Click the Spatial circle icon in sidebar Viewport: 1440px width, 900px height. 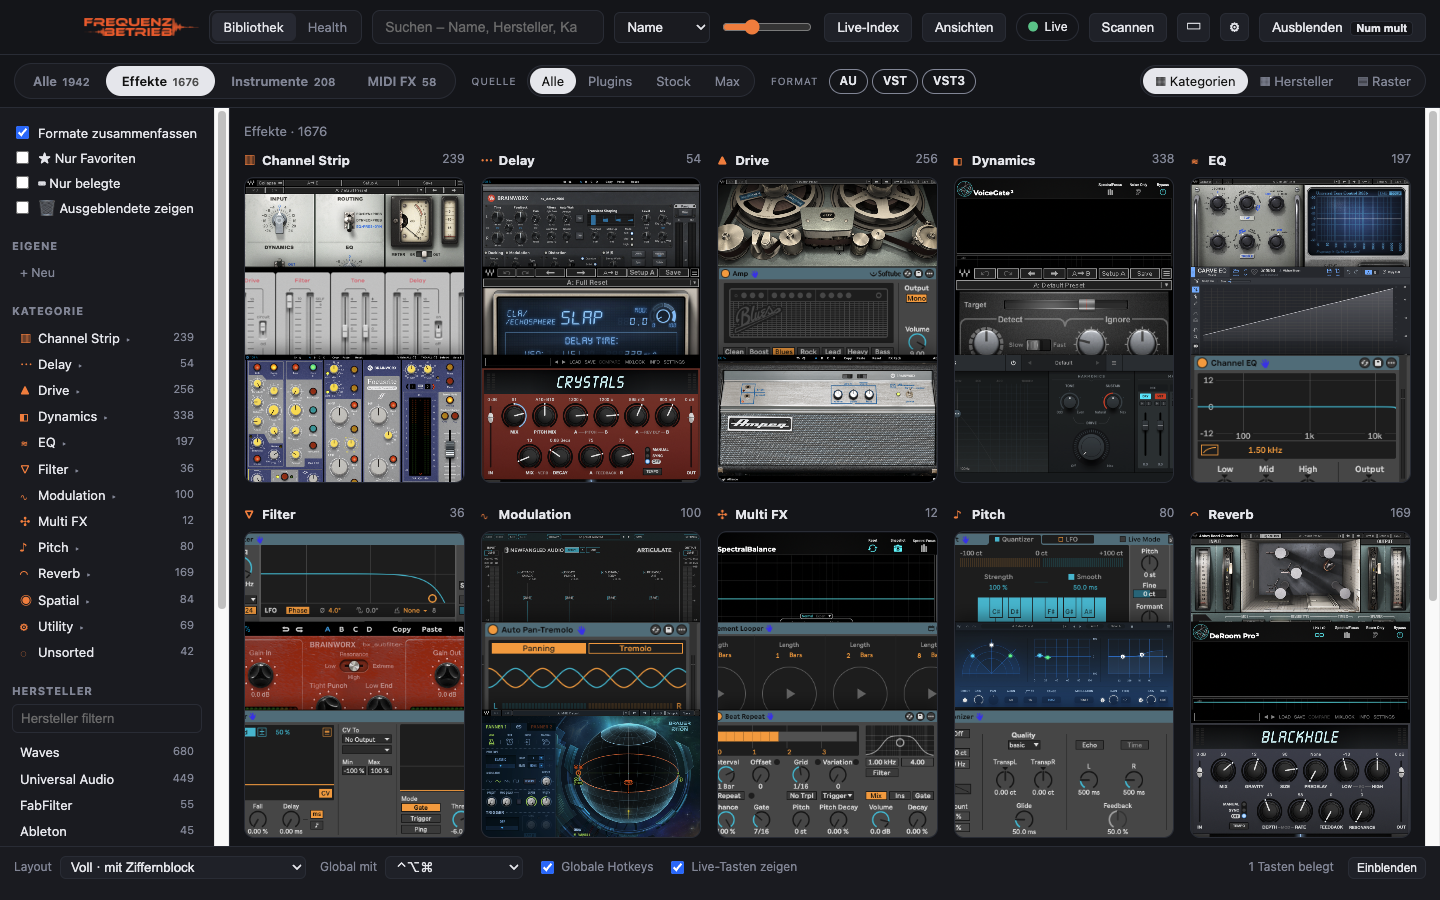[25, 600]
